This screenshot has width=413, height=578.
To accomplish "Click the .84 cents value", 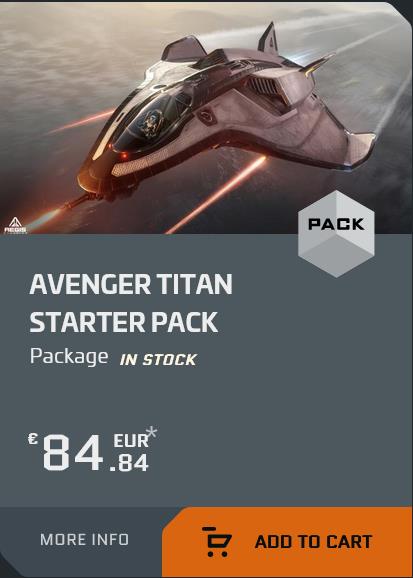I will 129,463.
